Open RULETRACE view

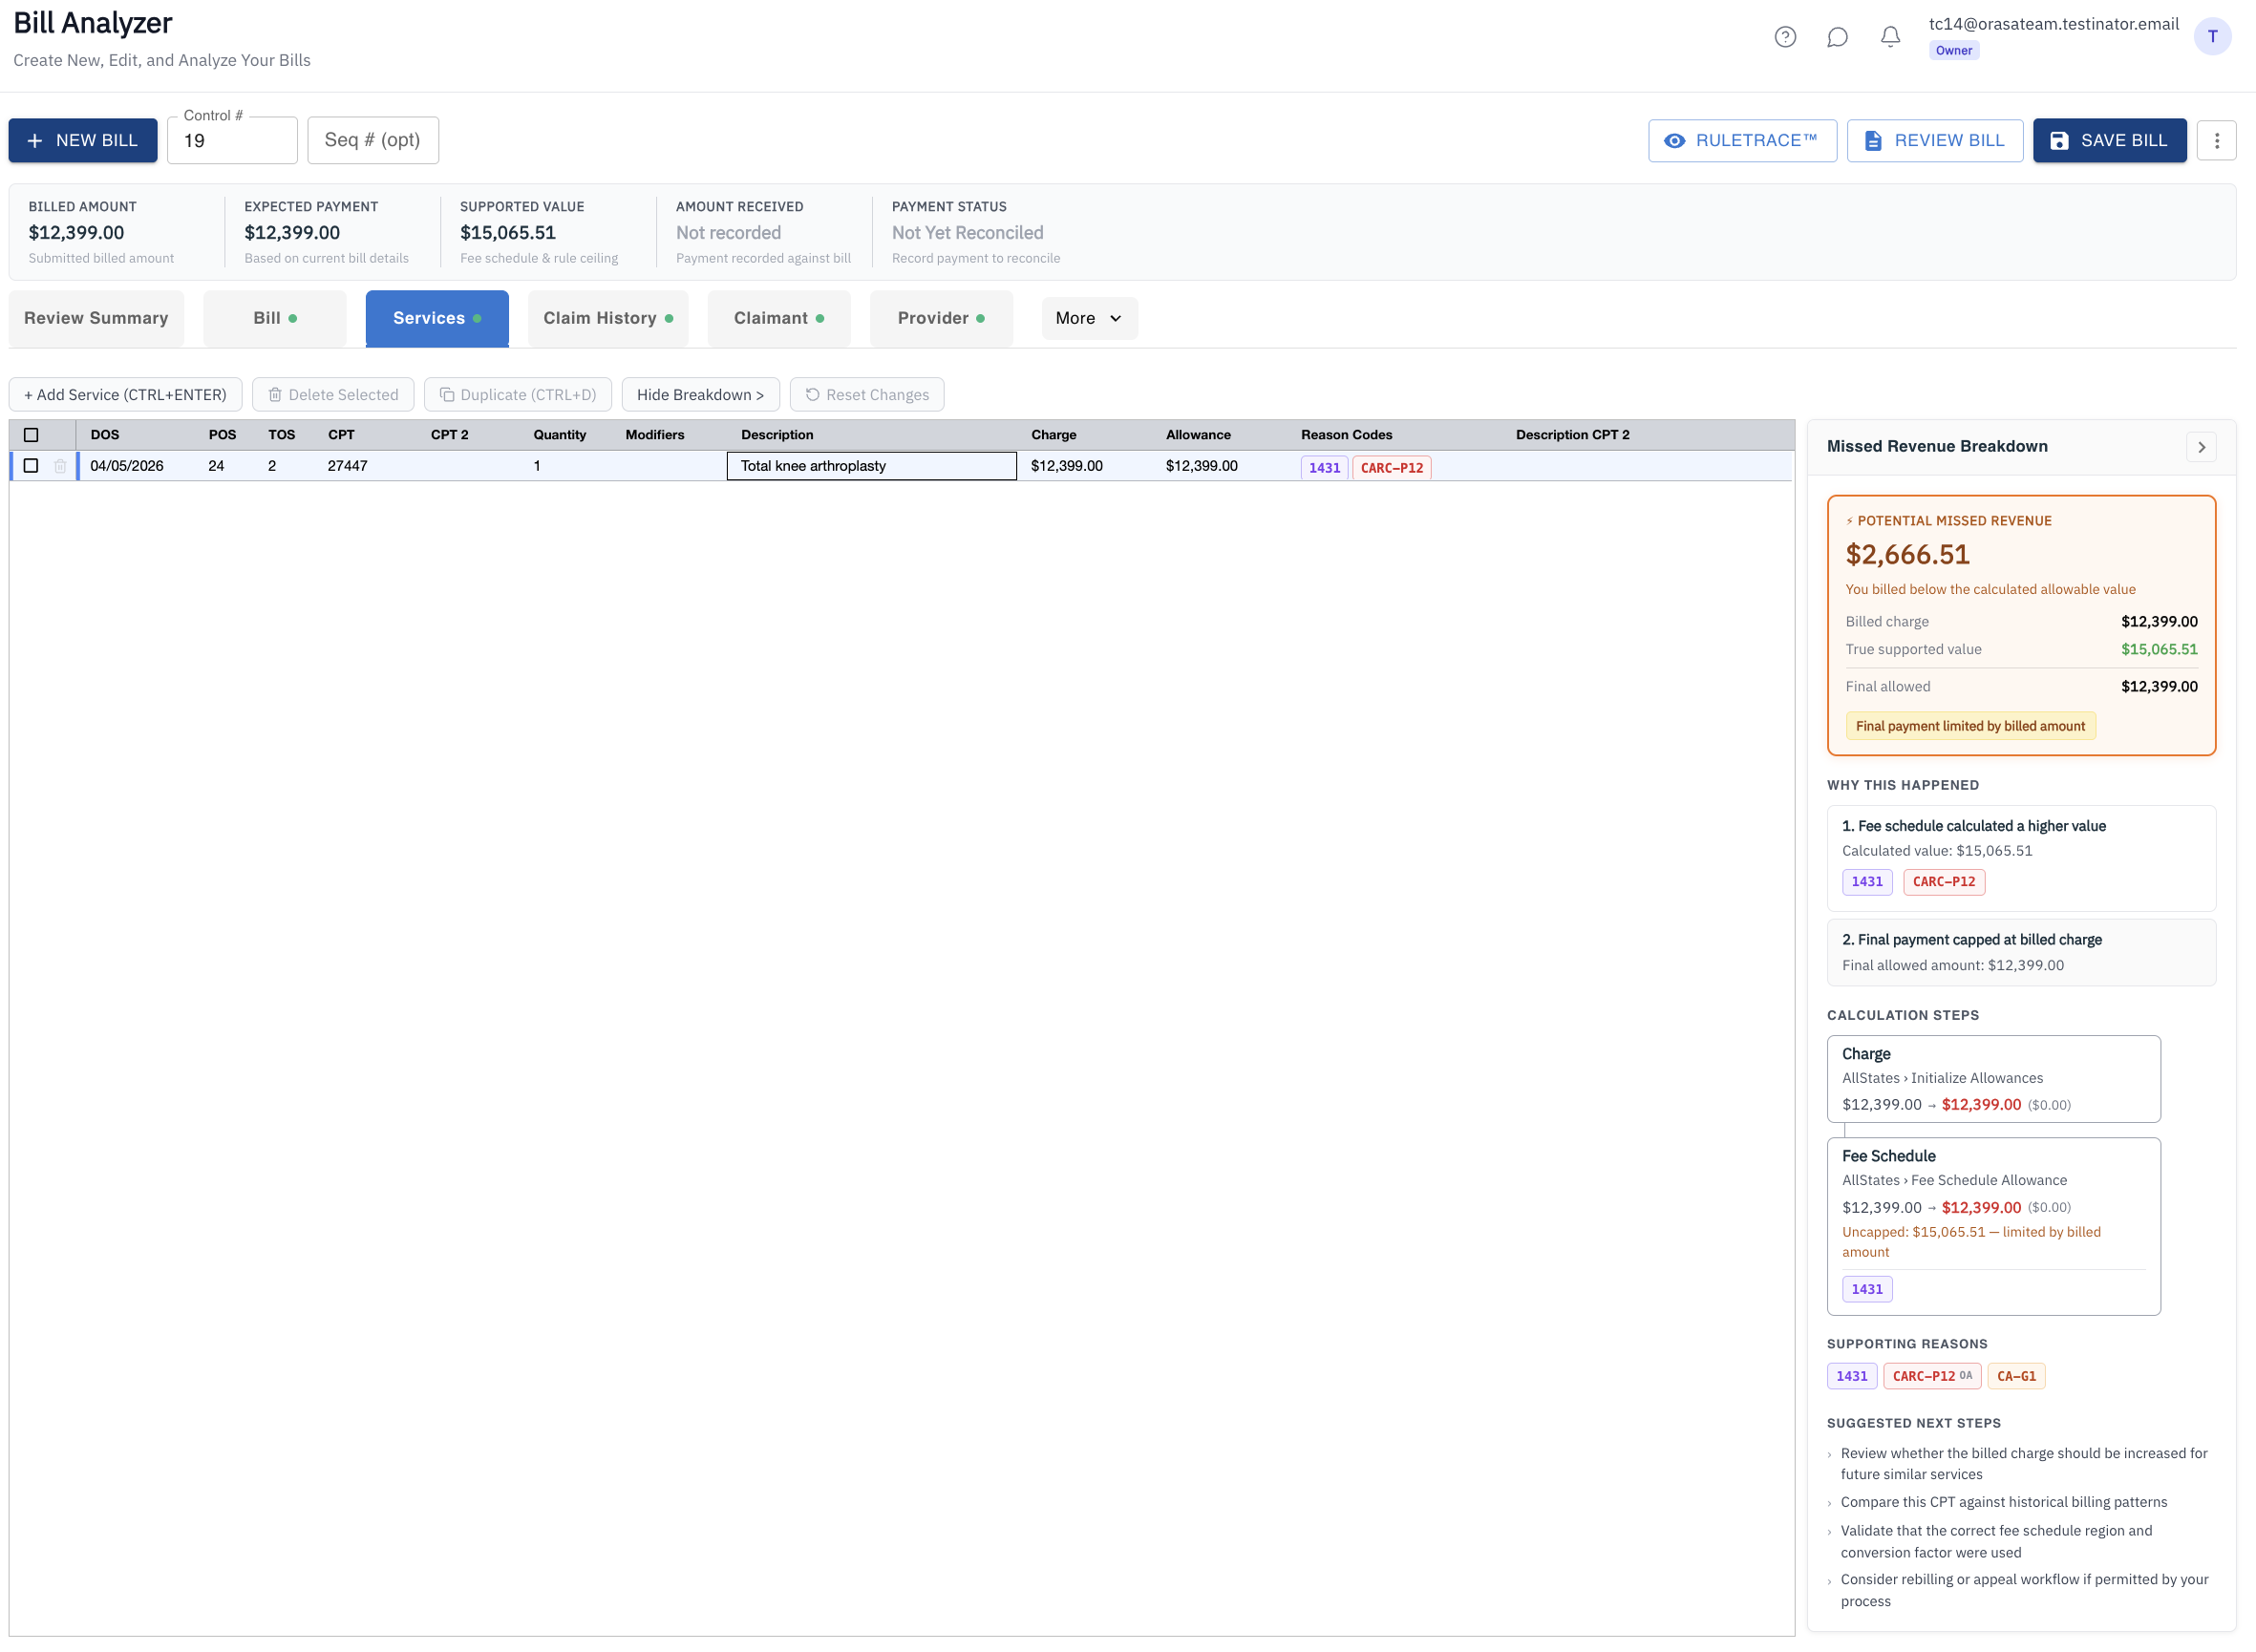tap(1742, 140)
